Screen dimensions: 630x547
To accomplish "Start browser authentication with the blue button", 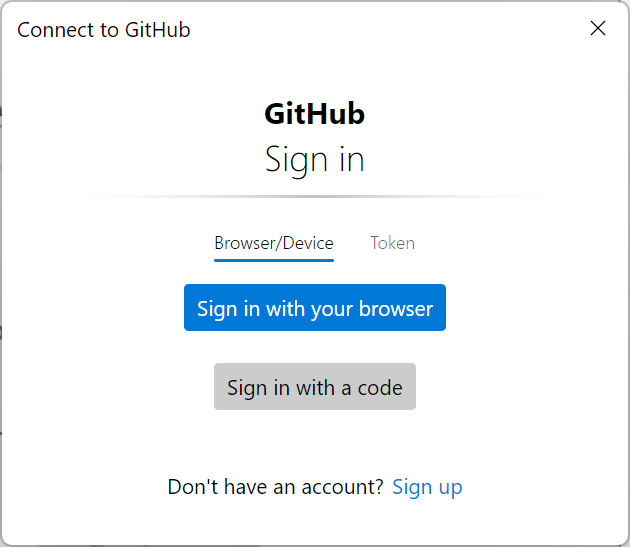I will coord(315,308).
